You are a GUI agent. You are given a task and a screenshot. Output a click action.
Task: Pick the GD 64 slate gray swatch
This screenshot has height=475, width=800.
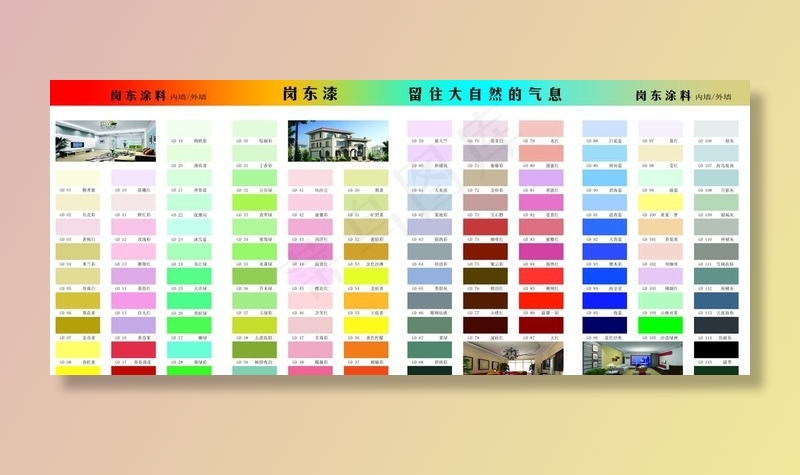430,252
